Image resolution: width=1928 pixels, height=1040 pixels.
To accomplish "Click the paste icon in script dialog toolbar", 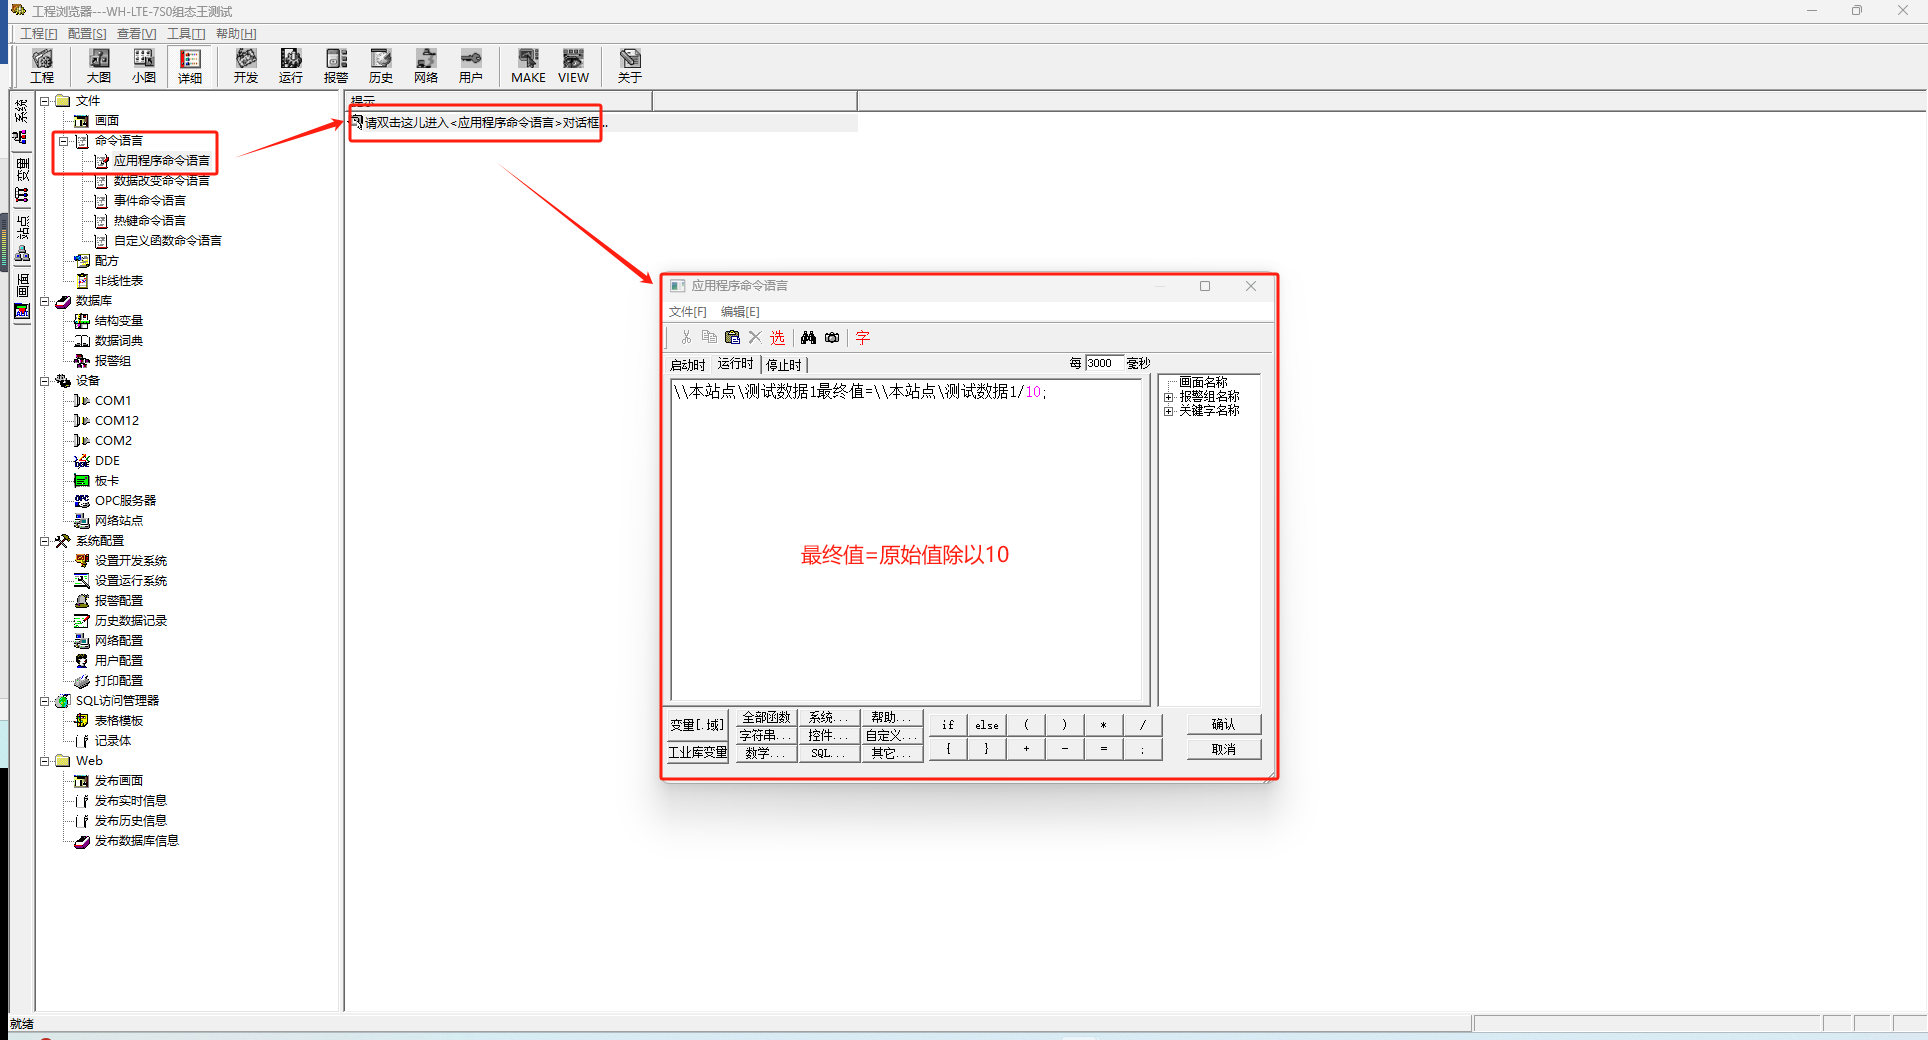I will 732,338.
